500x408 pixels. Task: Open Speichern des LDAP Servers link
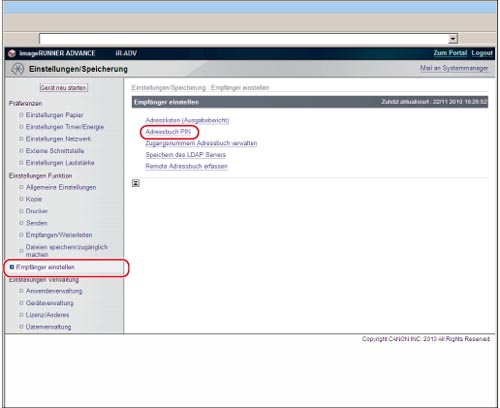pyautogui.click(x=186, y=155)
